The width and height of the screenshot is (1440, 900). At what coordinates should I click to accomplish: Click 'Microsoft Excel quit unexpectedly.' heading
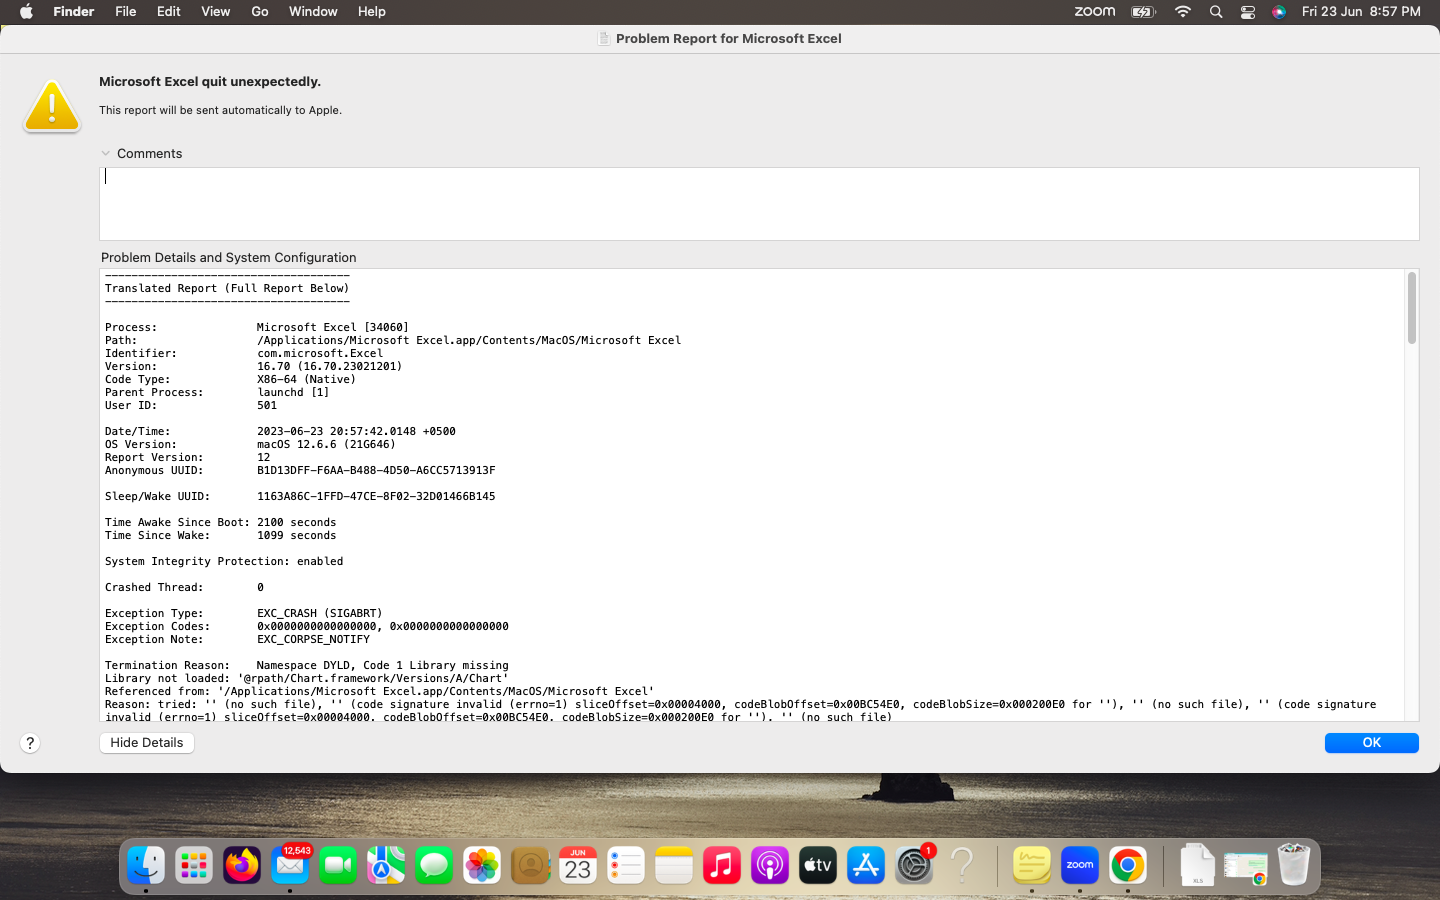[x=210, y=82]
